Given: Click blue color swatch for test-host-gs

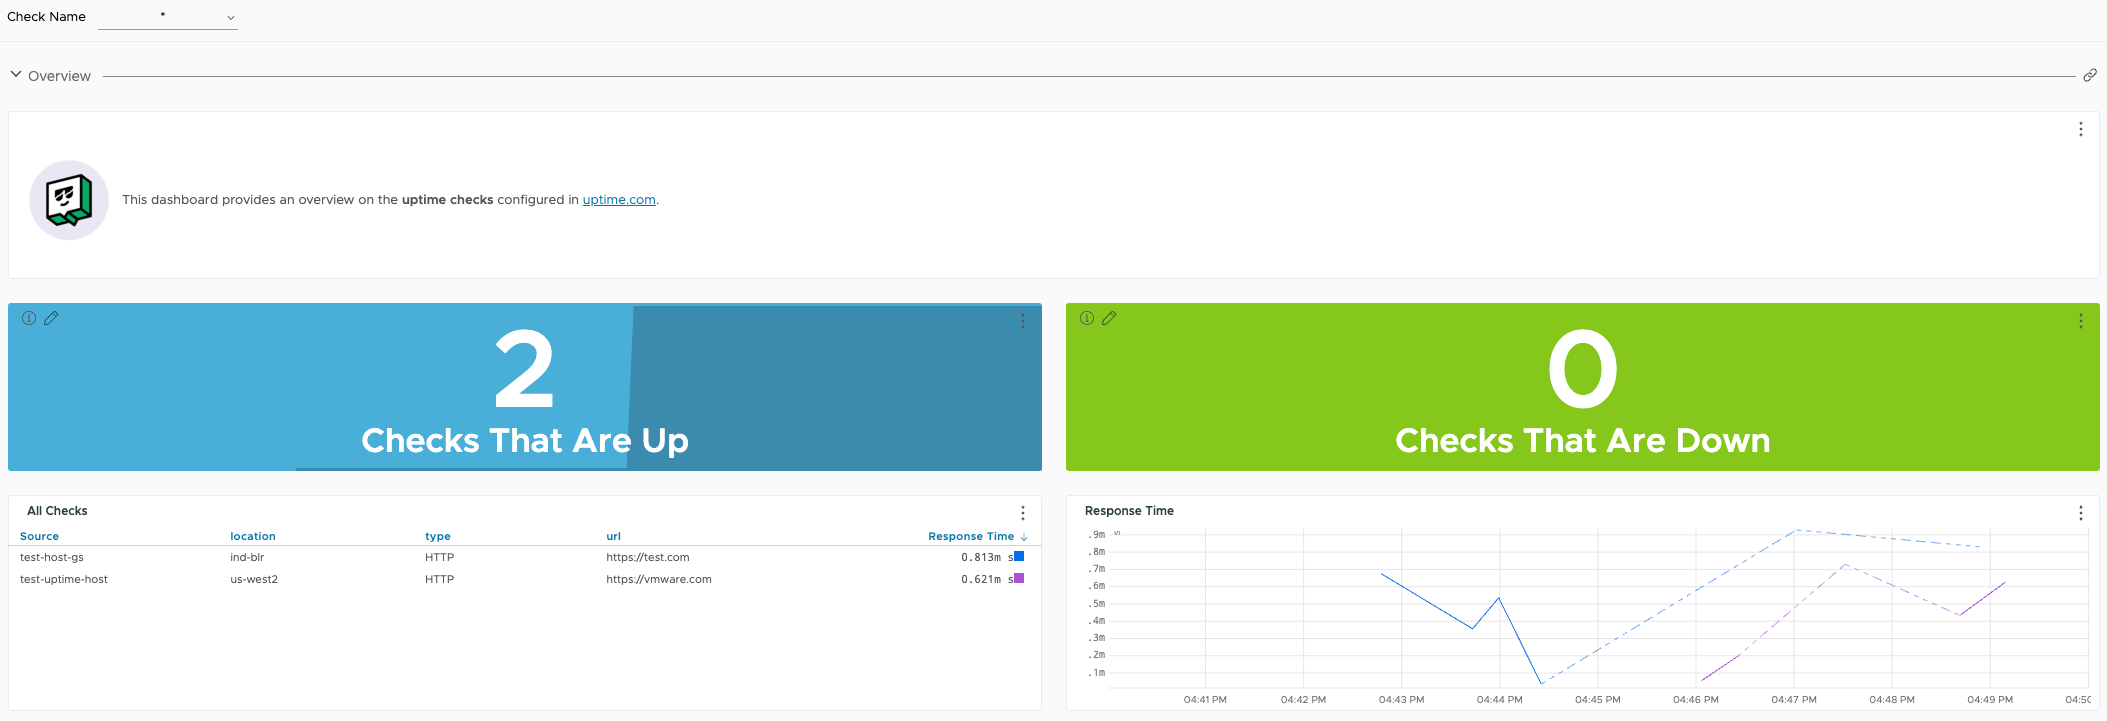Looking at the screenshot, I should click(1019, 556).
